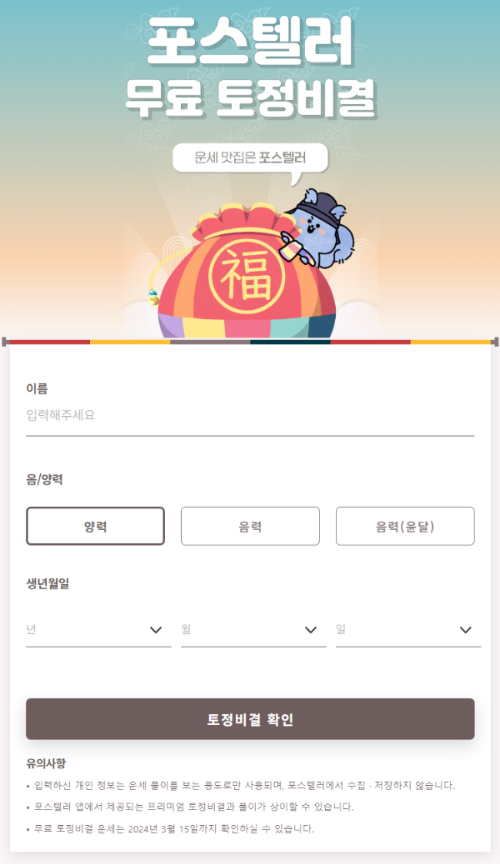Open the 월 birth month dropdown
Screen dimensions: 500x864
254,630
